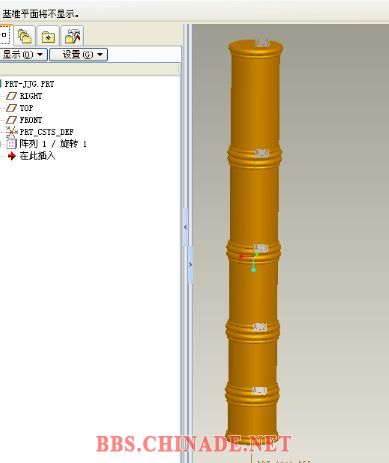The image size is (389, 463).
Task: Expand the 阵列 1 pattern feature node
Action: [1, 144]
